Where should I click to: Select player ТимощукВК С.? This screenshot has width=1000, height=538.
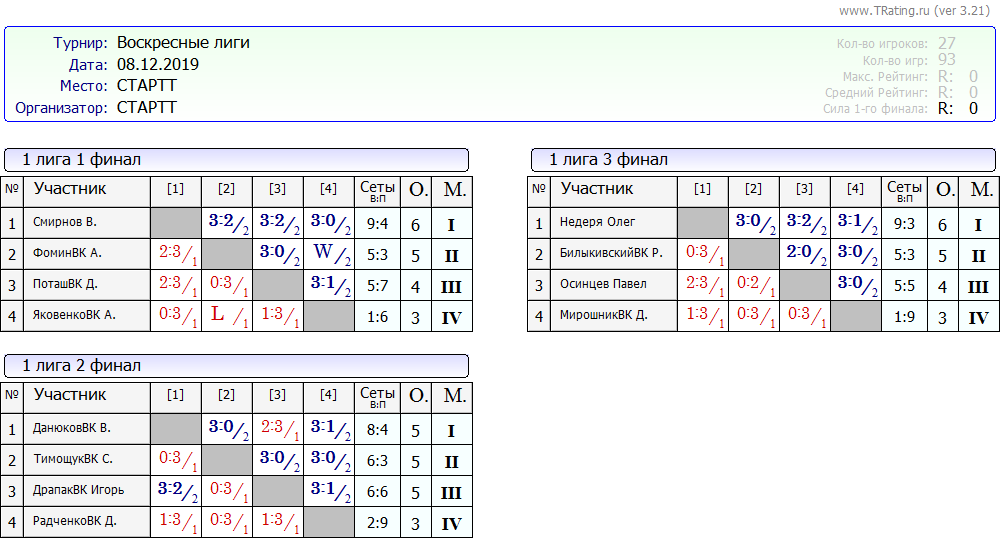click(x=73, y=460)
